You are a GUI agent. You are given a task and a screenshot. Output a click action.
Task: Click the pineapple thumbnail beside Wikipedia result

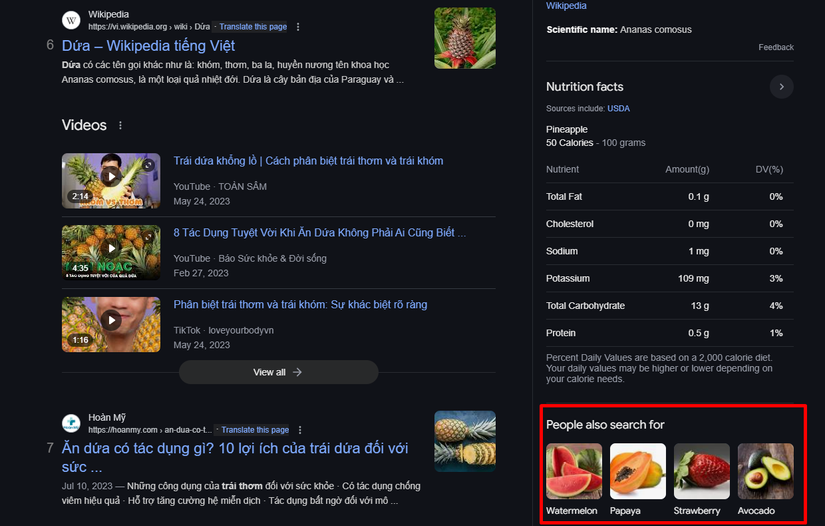coord(465,38)
